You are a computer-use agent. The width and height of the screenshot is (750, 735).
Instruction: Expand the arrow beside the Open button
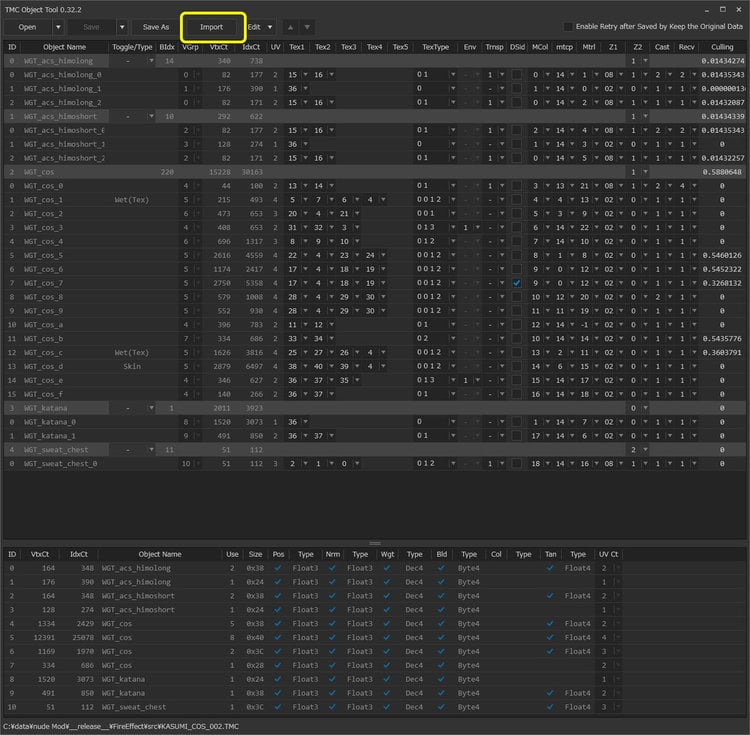(x=58, y=27)
